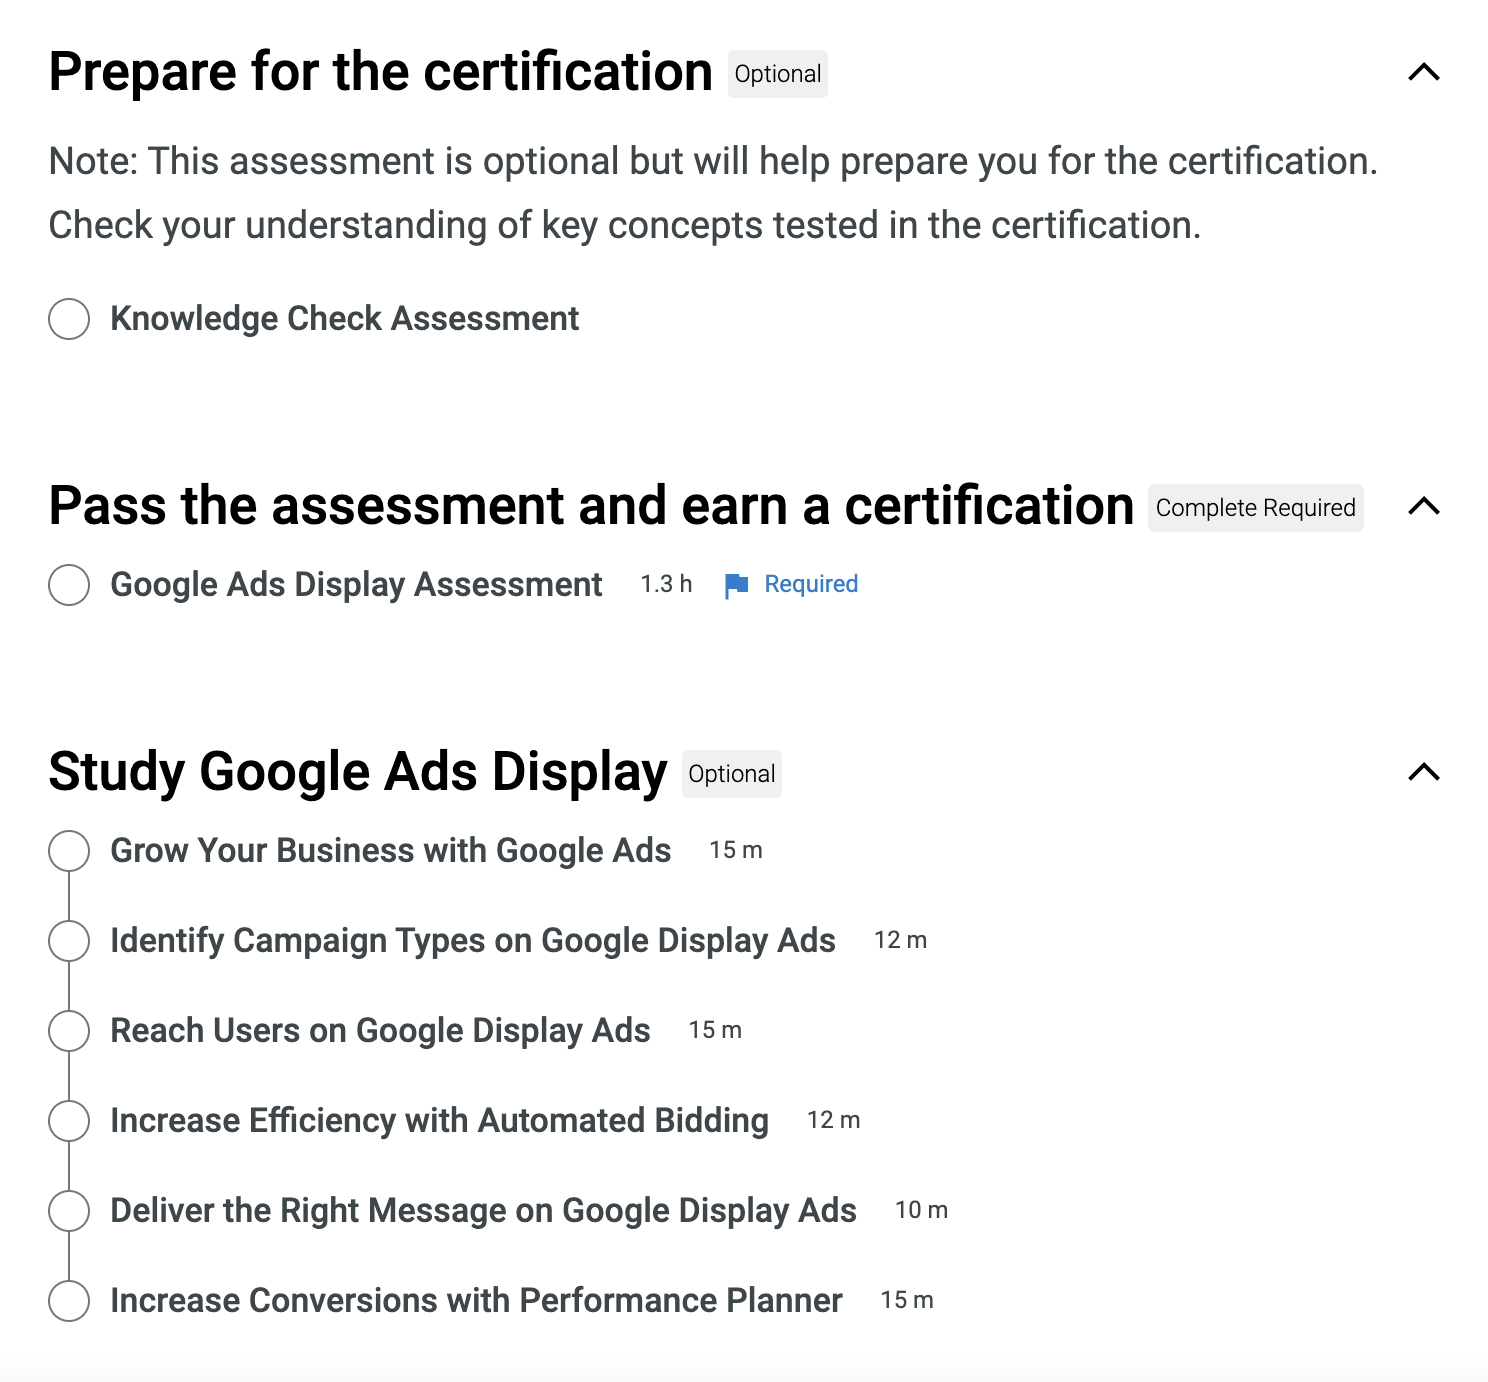Click the blue Required flag icon
Screen dimensions: 1488x1382
737,585
